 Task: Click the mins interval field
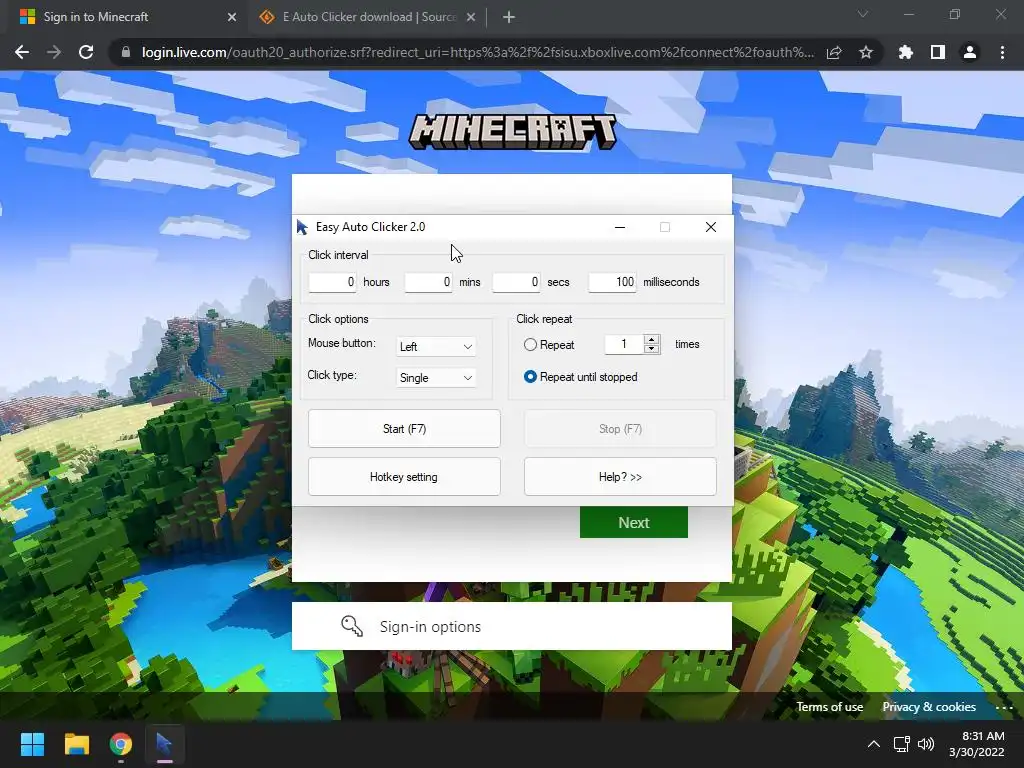428,282
